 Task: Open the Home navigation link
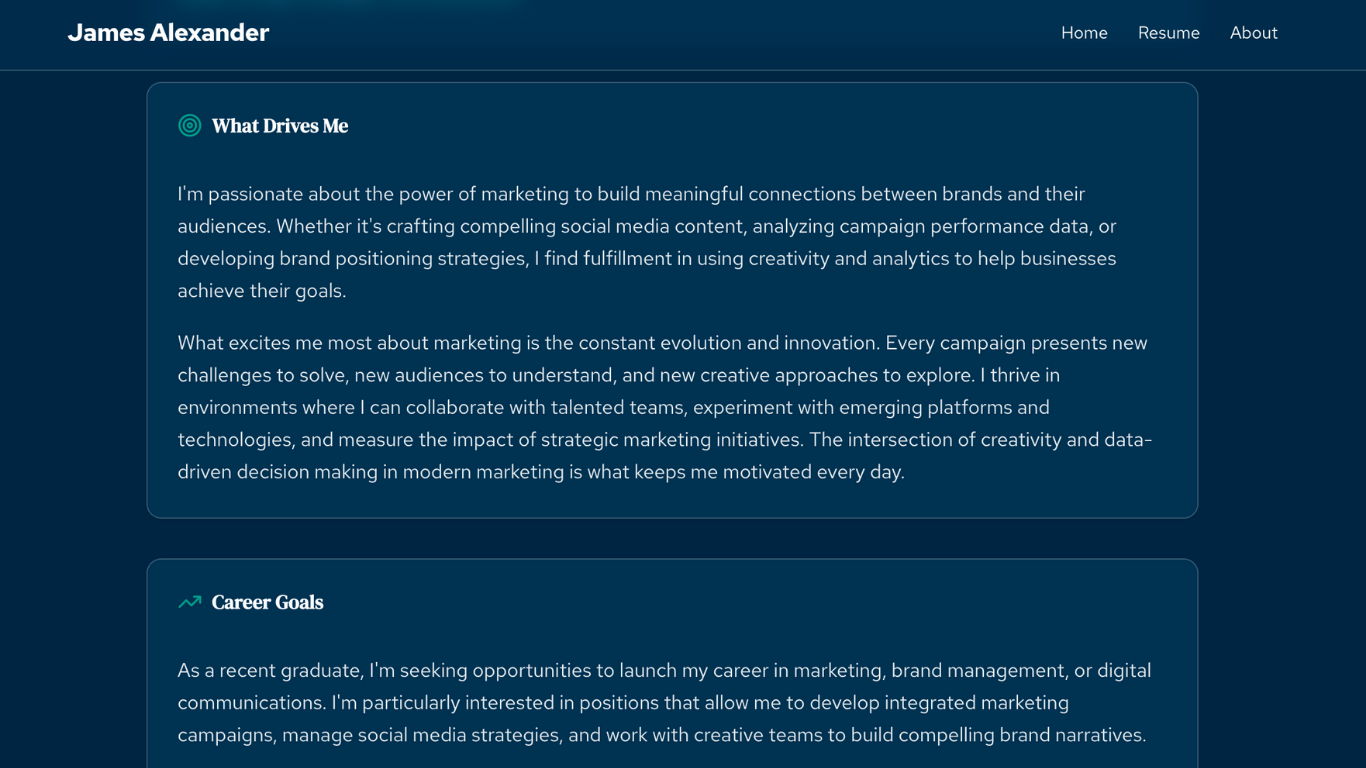[x=1084, y=32]
